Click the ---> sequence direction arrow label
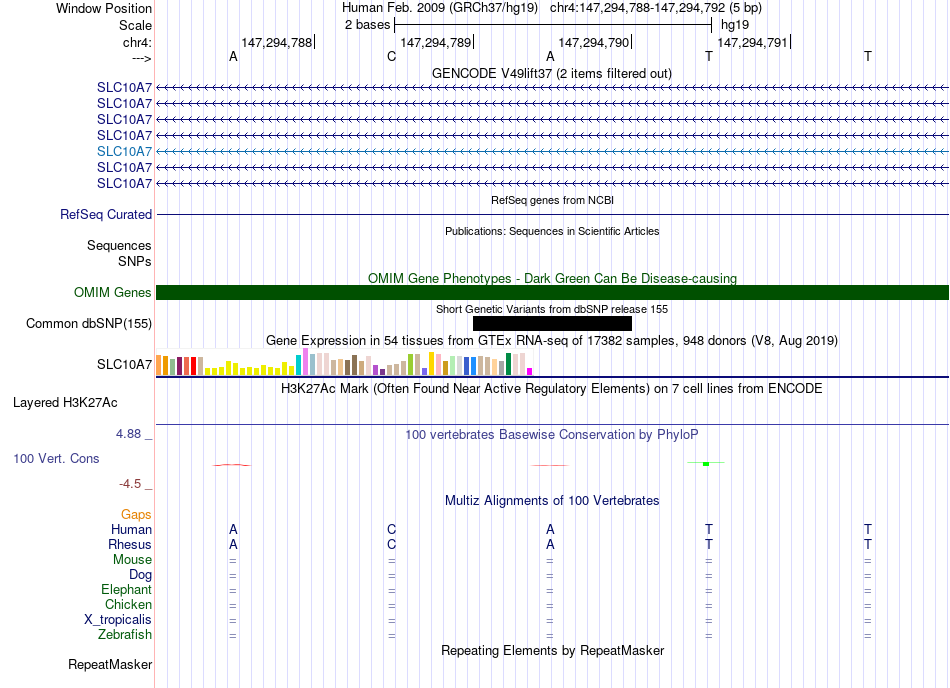The image size is (950, 688). point(141,58)
